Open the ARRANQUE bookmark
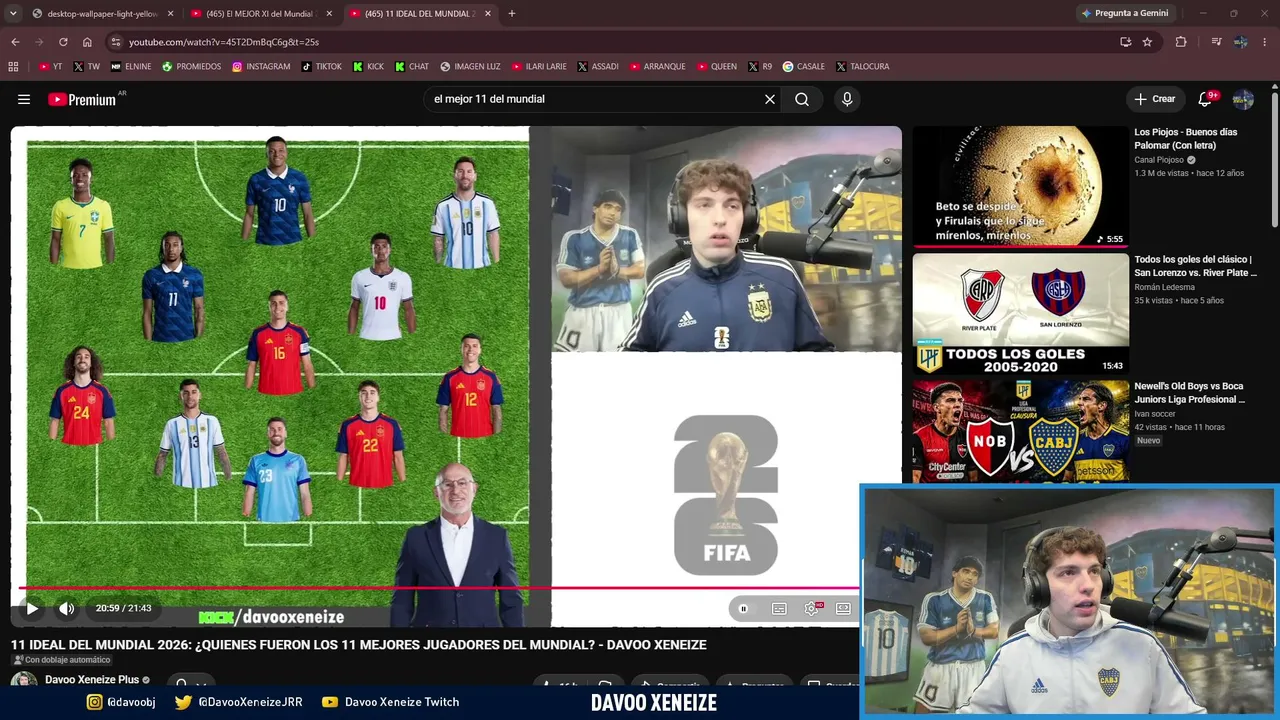The width and height of the screenshot is (1280, 720). (658, 67)
